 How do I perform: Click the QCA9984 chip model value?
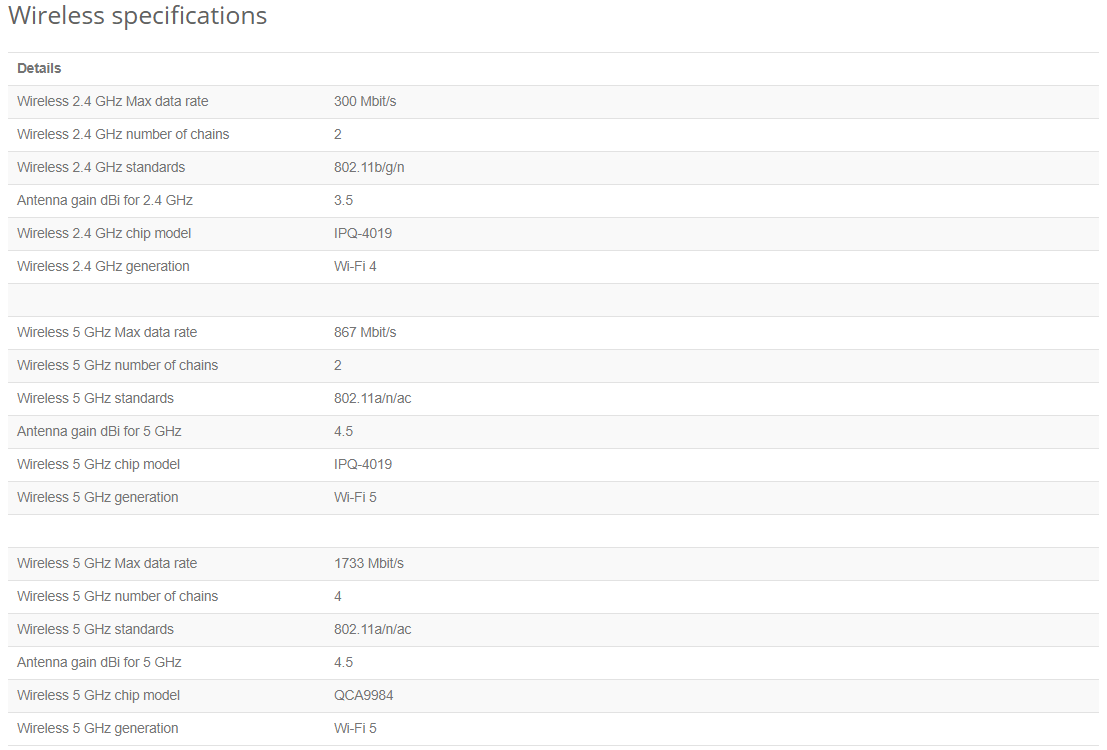pyautogui.click(x=364, y=695)
